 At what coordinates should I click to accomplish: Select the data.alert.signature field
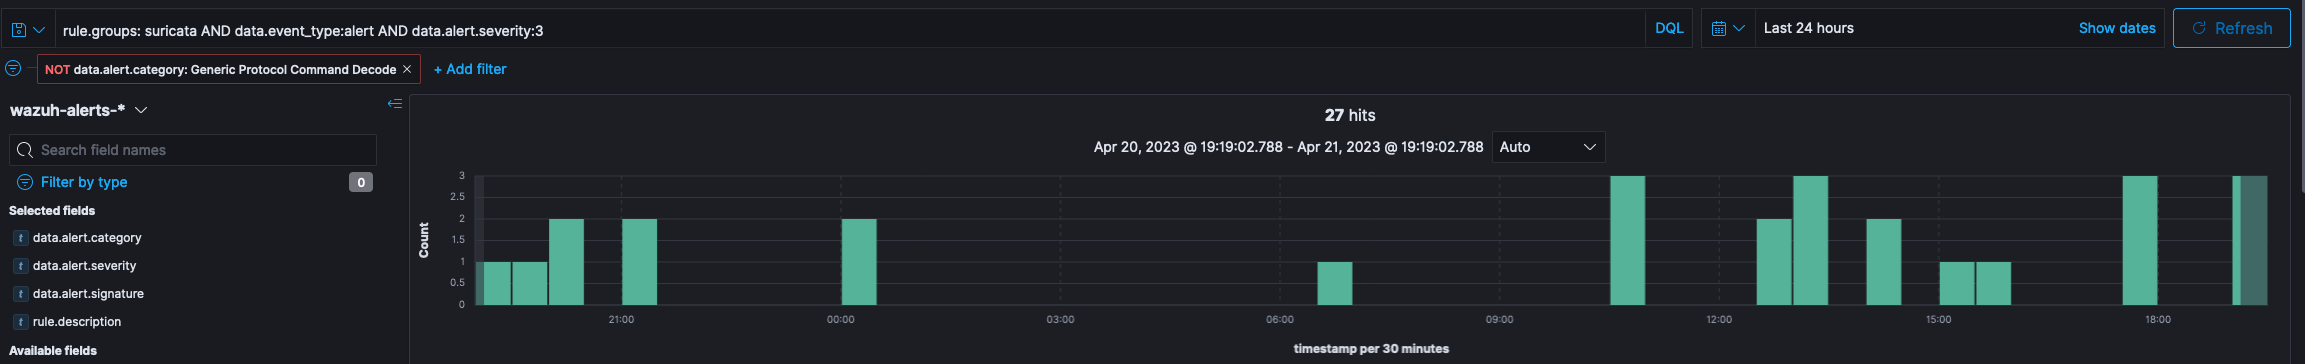[88, 294]
